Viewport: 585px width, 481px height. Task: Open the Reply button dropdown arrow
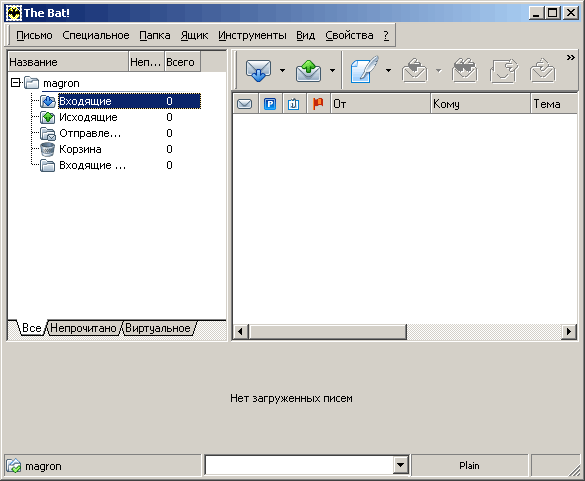[438, 70]
